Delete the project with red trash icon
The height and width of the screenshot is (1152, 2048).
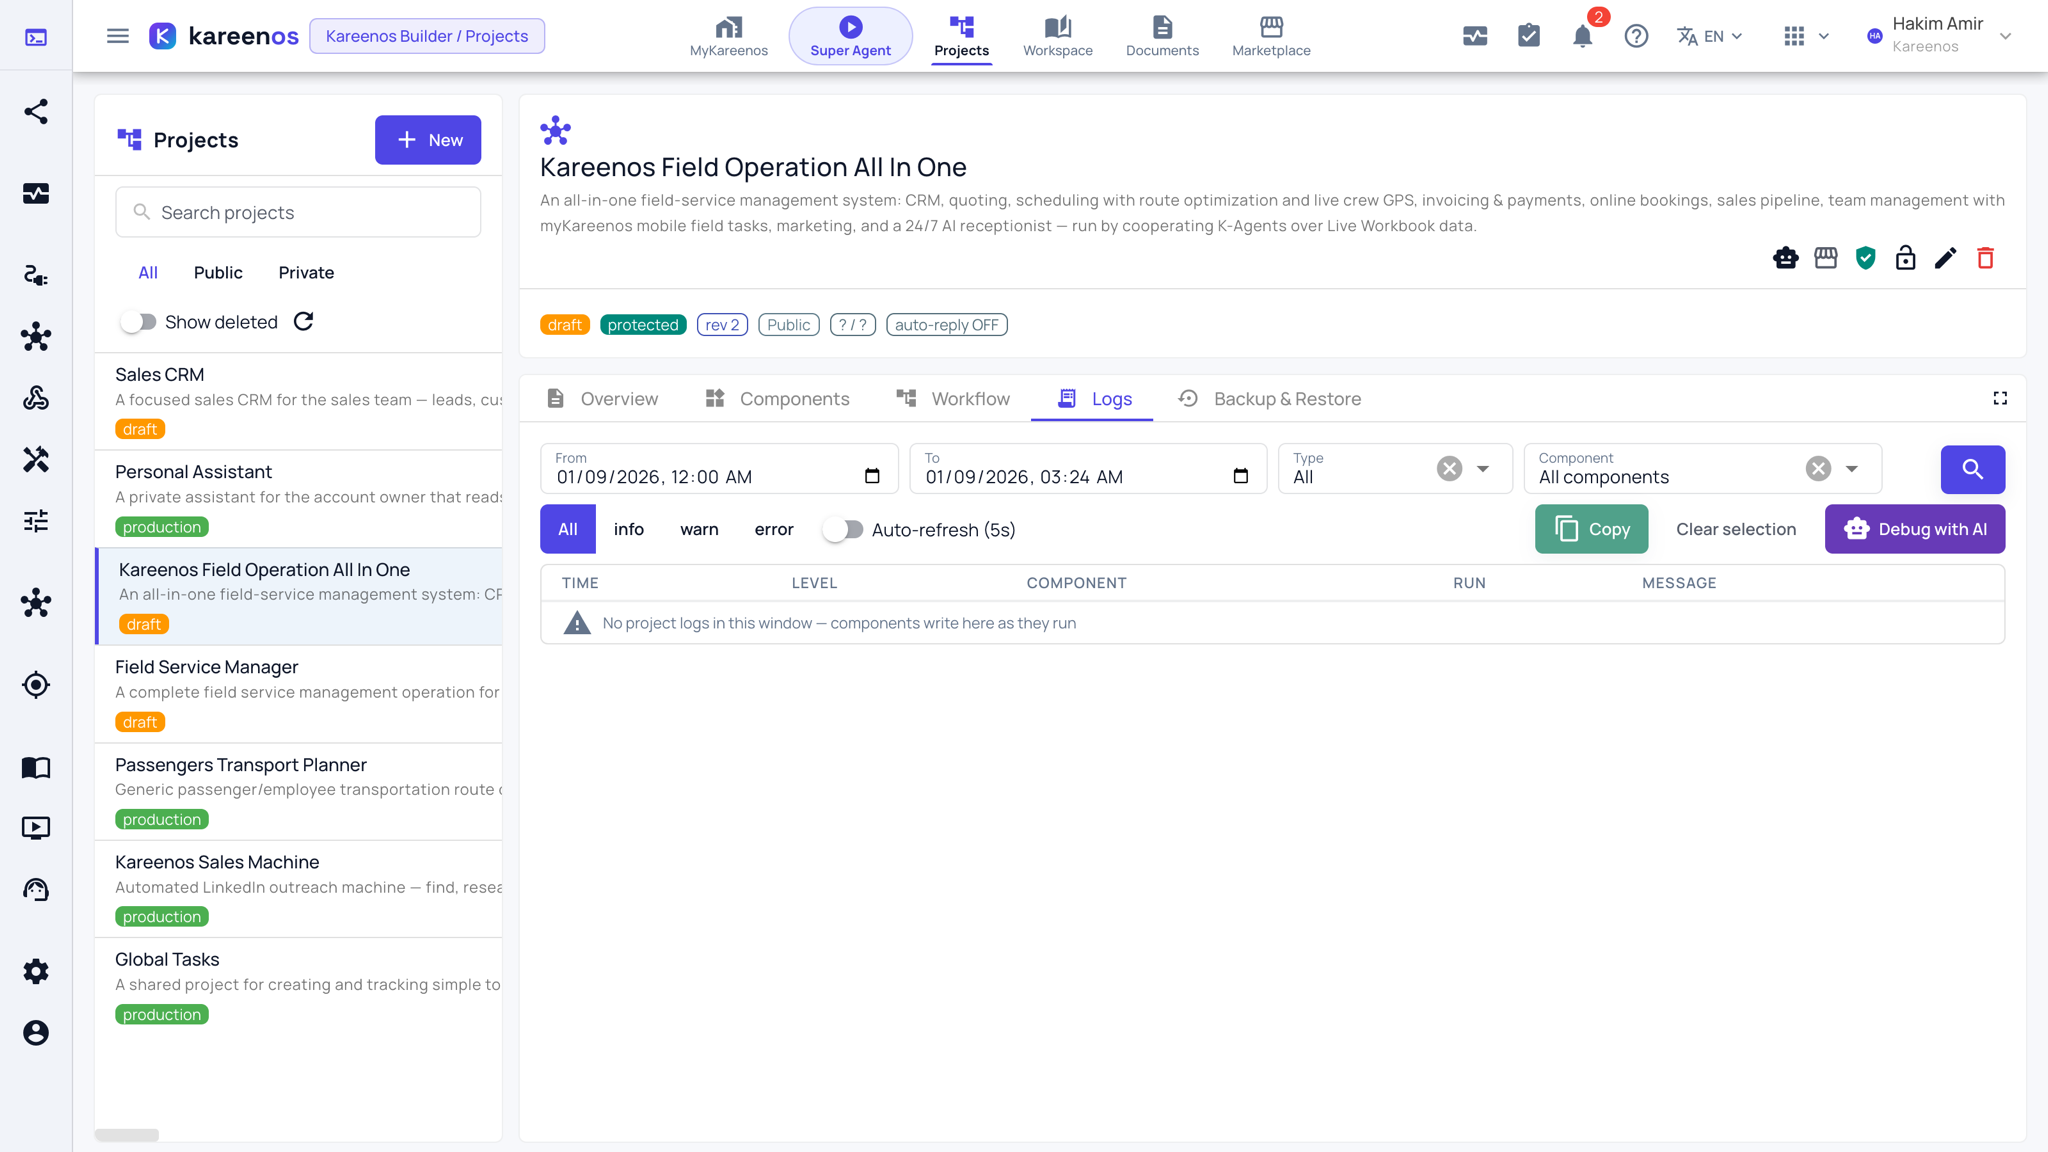1986,258
